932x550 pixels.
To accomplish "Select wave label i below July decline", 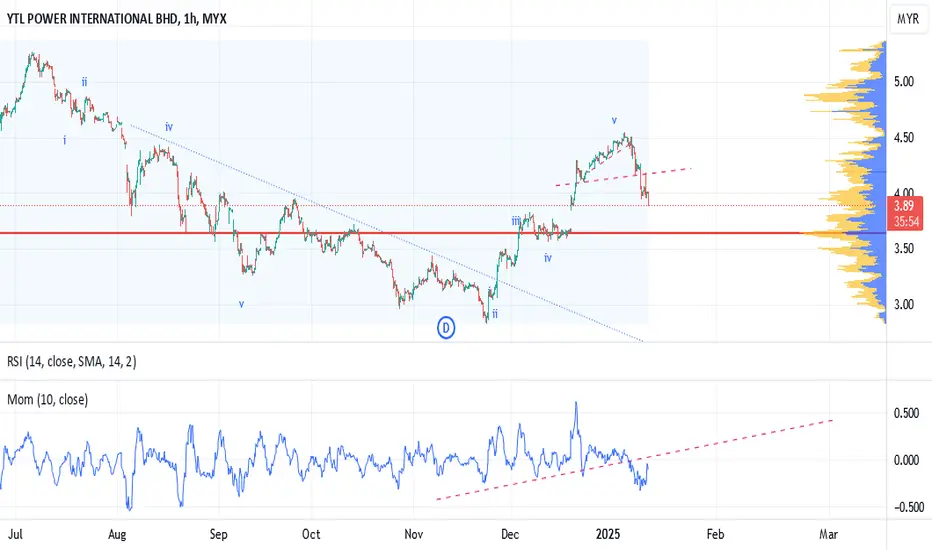I will (x=64, y=140).
